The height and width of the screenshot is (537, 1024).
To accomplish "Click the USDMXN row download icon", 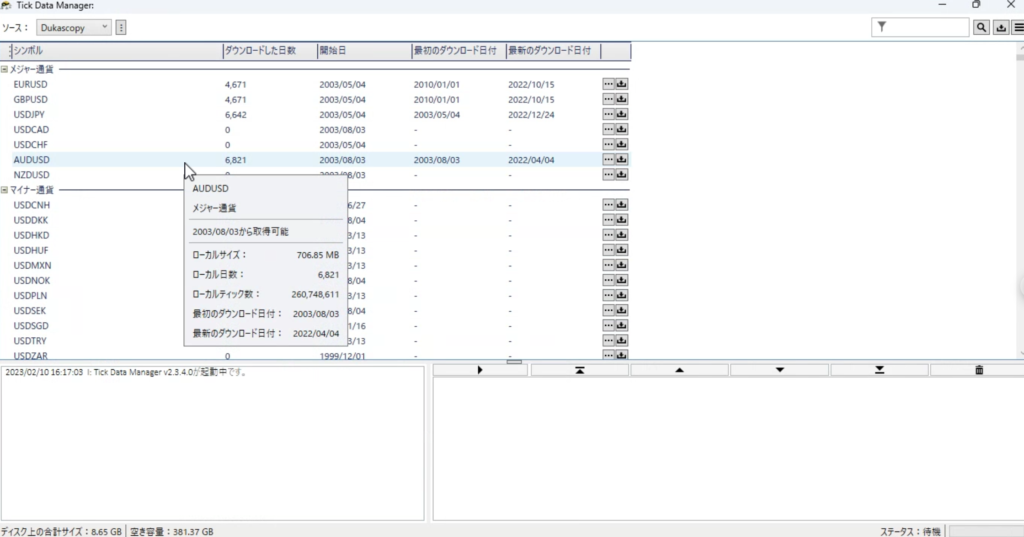I will [622, 265].
